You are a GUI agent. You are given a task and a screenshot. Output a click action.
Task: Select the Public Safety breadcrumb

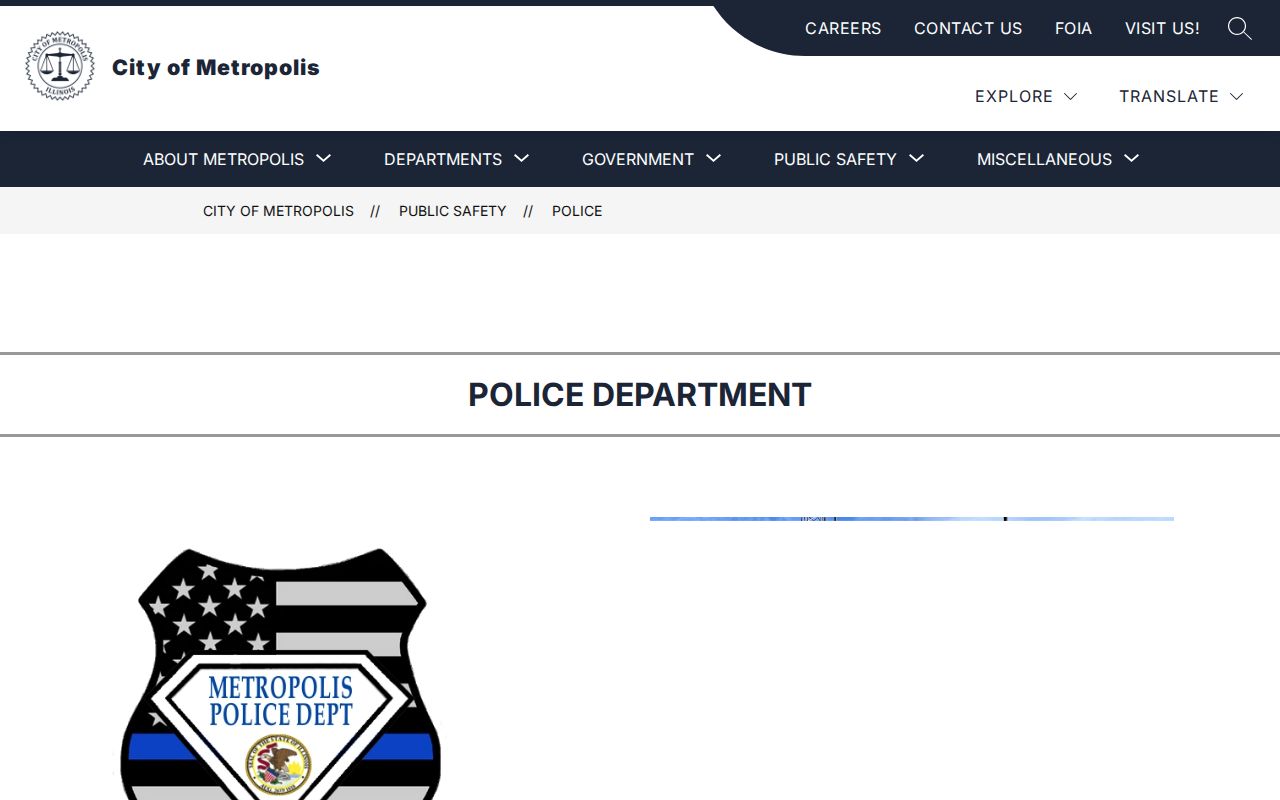point(452,211)
